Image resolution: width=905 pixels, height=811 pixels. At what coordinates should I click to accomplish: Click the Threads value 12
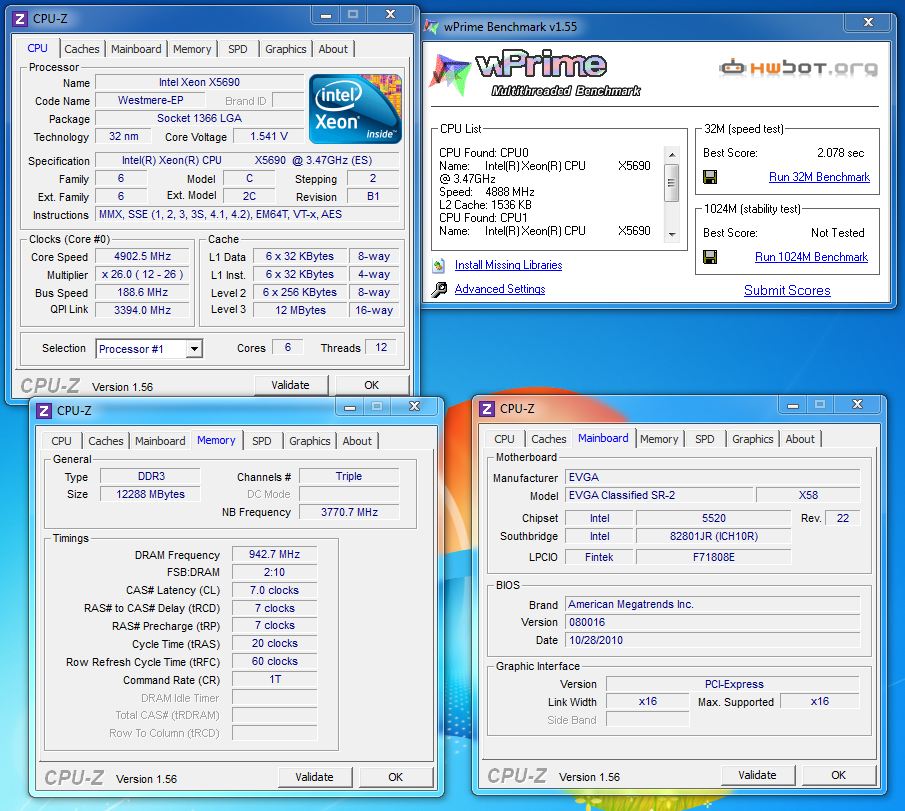point(381,347)
